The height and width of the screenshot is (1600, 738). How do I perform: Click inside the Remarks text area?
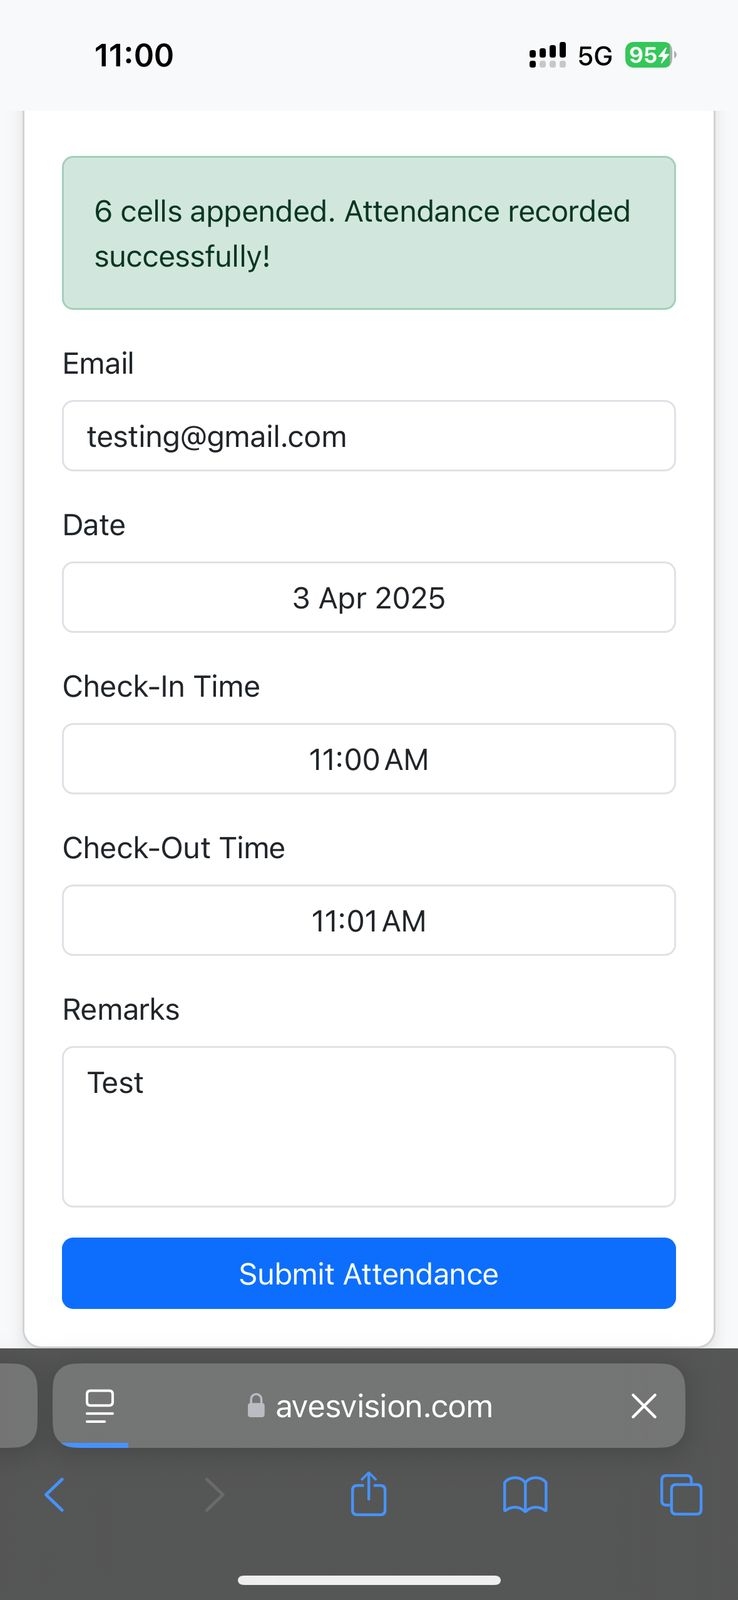coord(369,1127)
